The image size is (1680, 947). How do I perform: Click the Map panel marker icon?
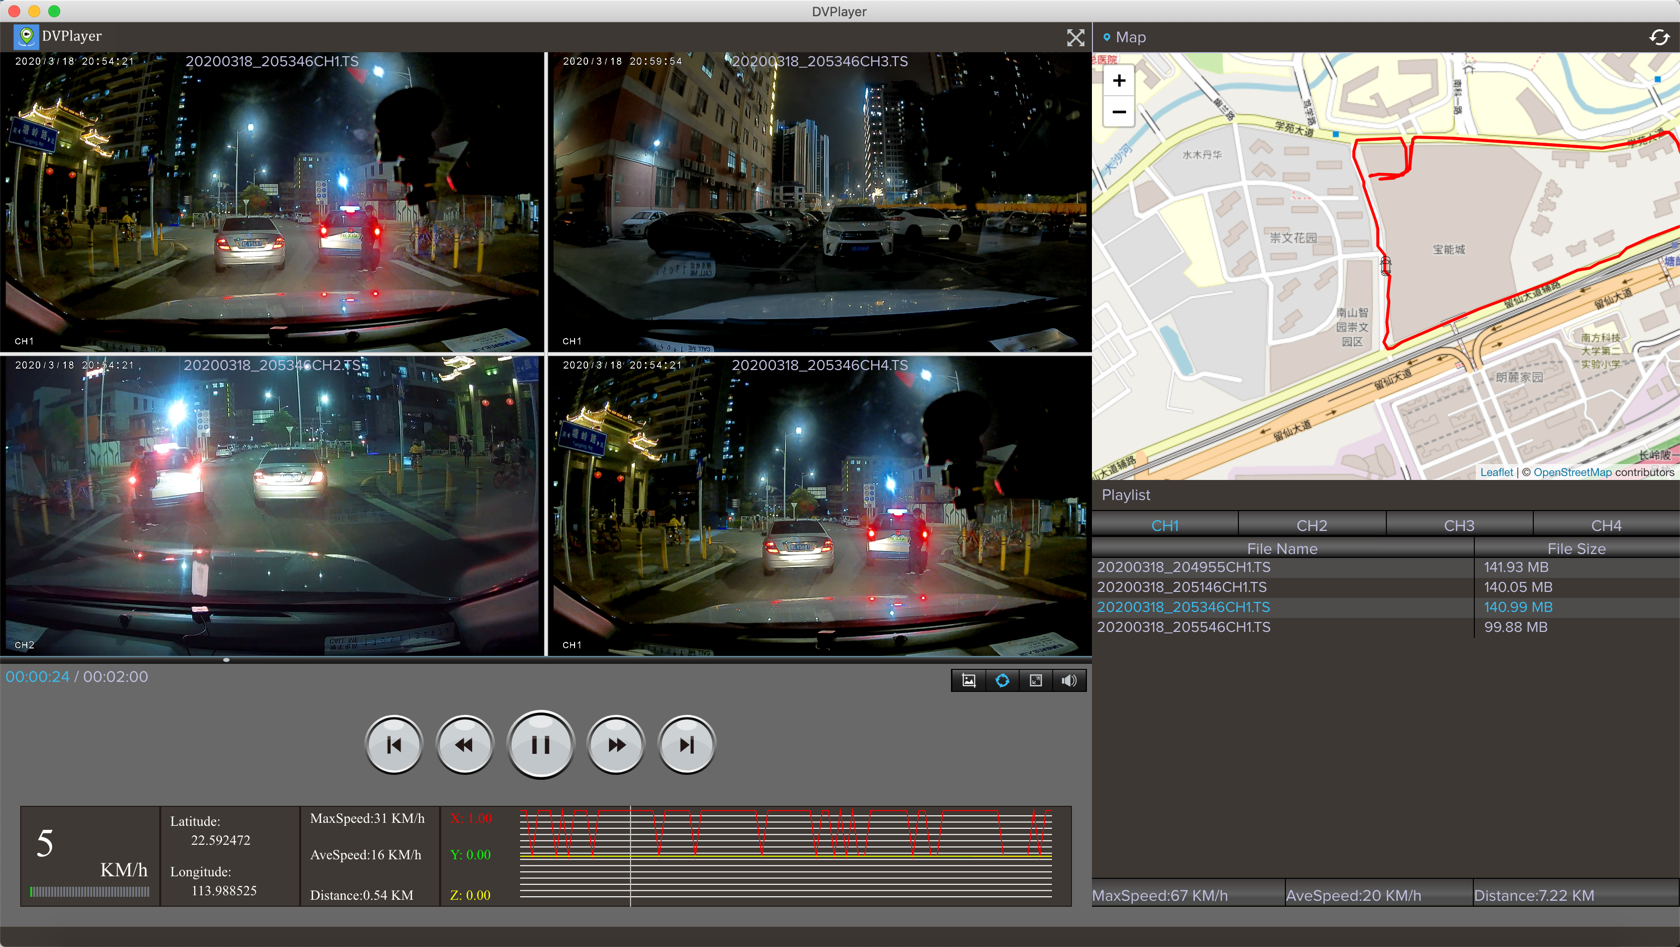[1106, 37]
